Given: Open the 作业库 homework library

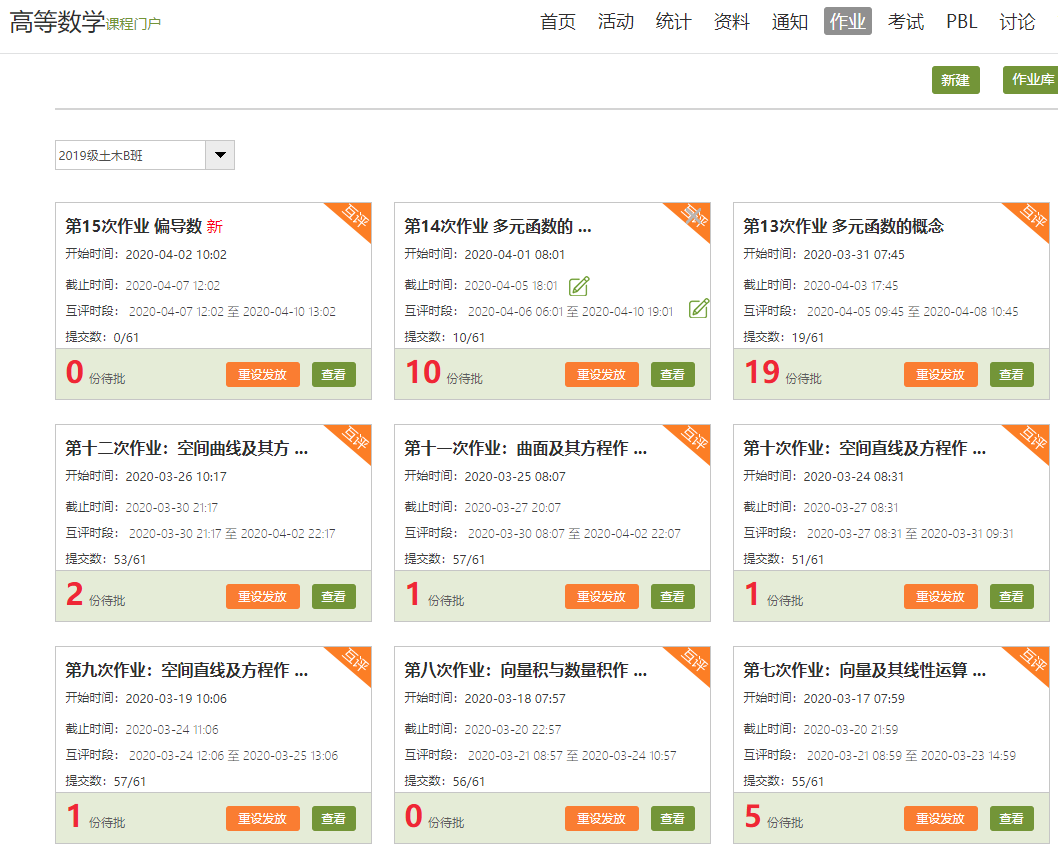Looking at the screenshot, I should click(1031, 80).
